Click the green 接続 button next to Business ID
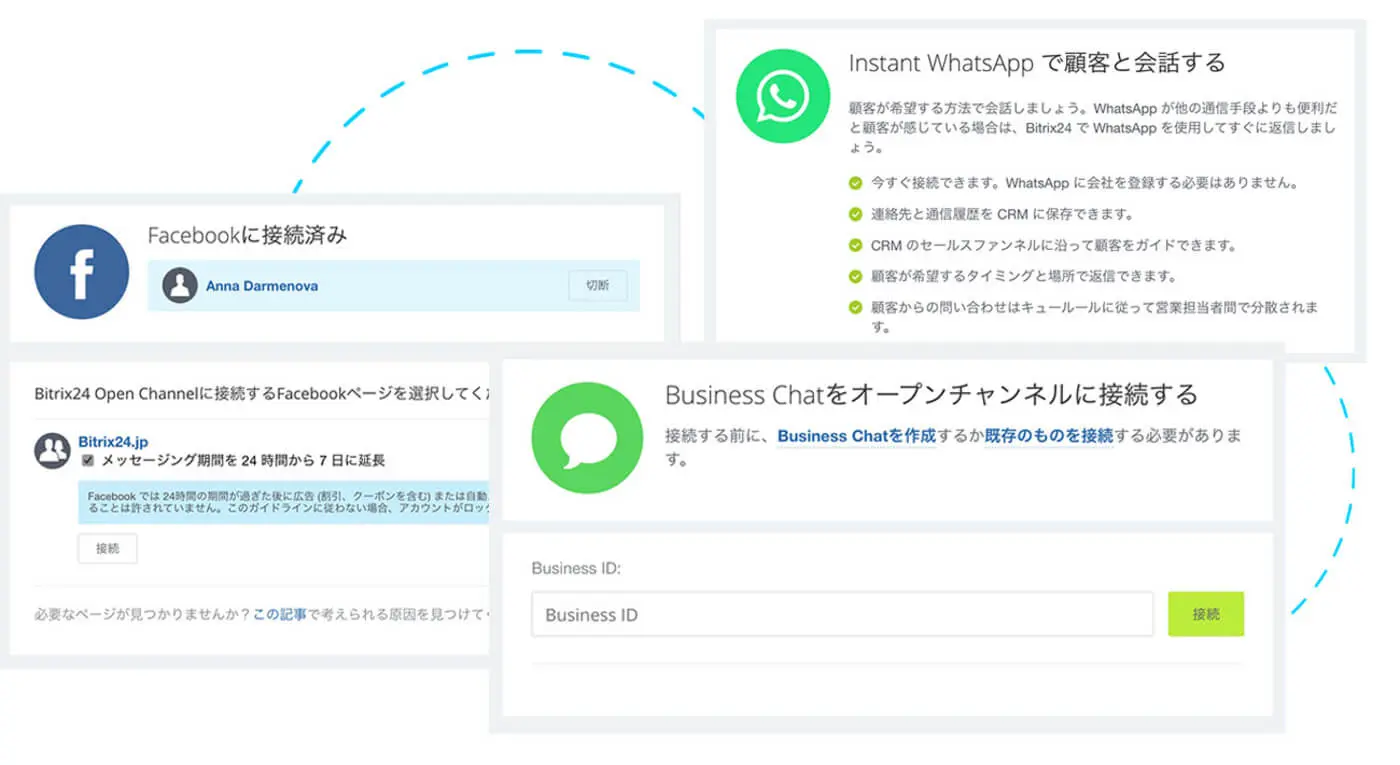 click(1206, 614)
